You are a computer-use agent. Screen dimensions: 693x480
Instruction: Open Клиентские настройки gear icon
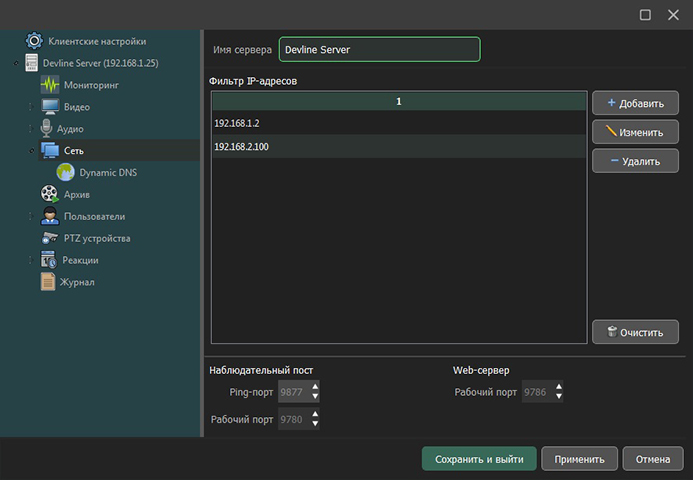pos(33,41)
